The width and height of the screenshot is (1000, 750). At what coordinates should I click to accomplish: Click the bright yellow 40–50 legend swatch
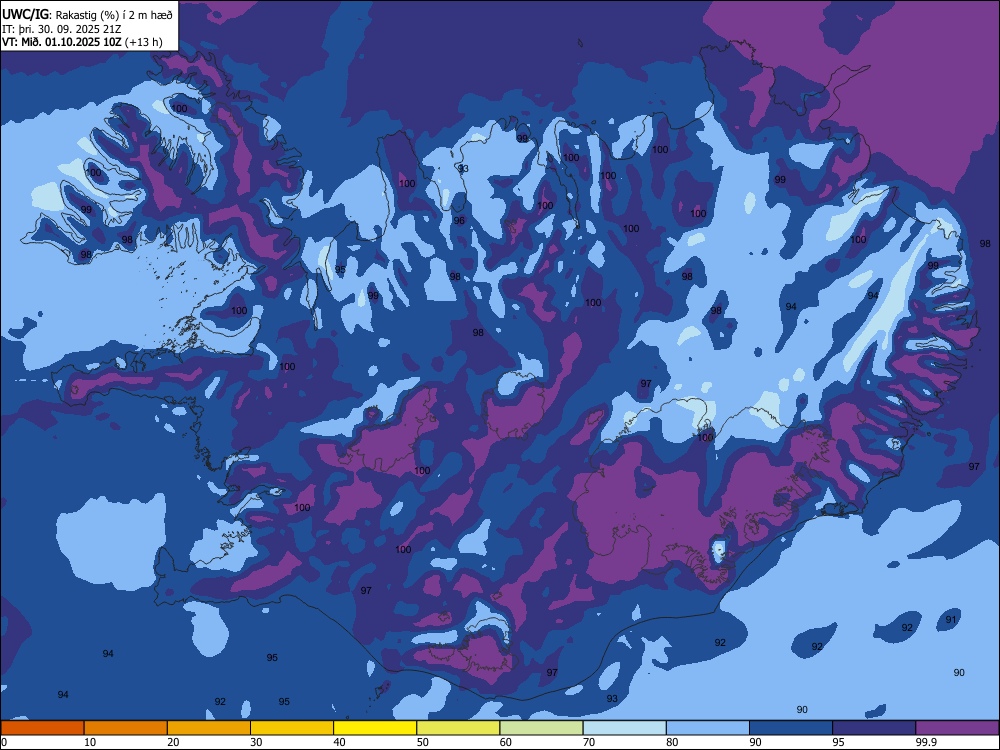coord(375,728)
